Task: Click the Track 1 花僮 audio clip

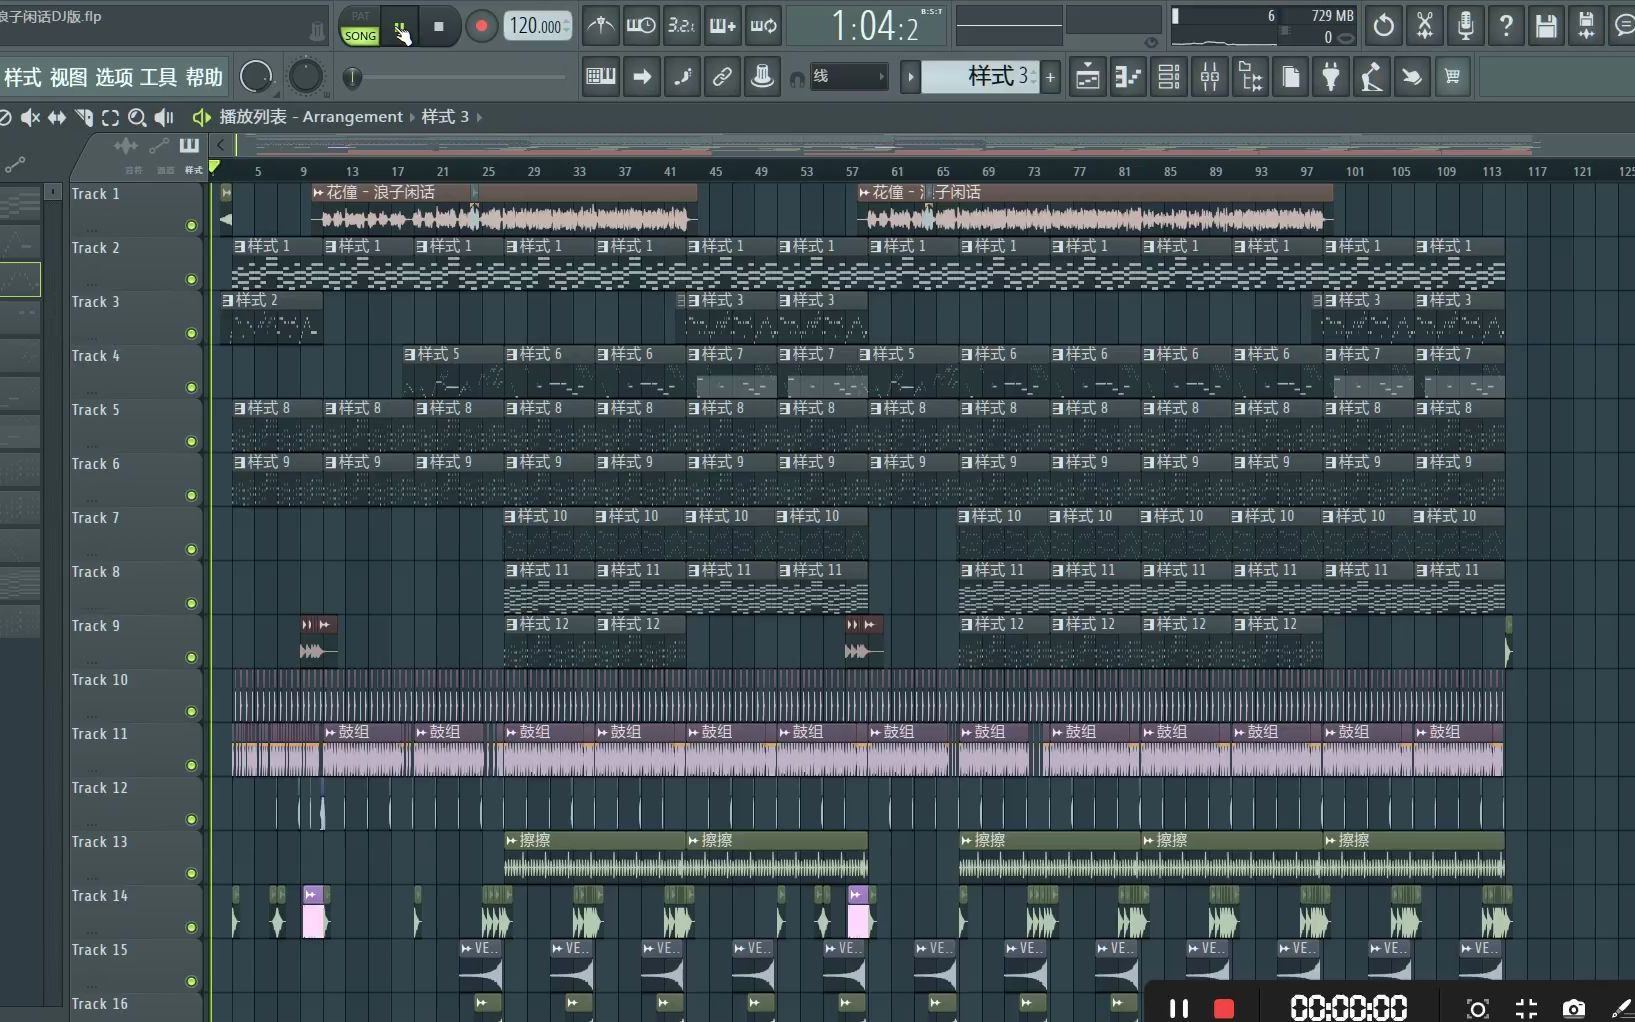Action: pos(504,208)
